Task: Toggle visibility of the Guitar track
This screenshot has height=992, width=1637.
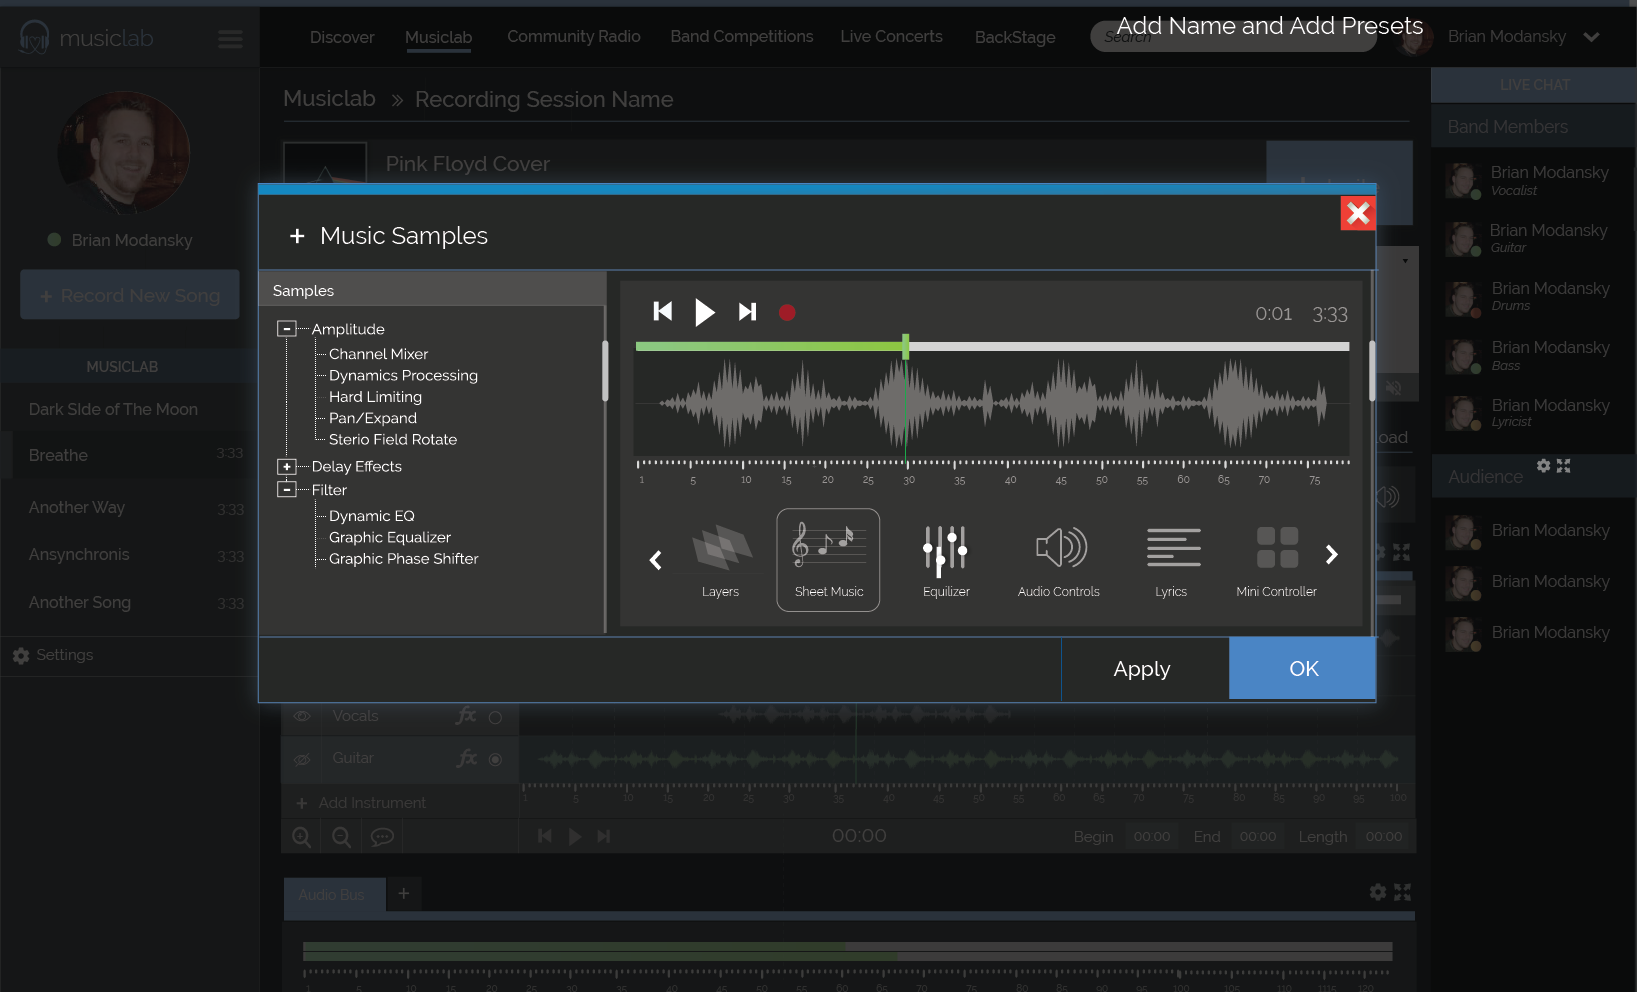Action: tap(302, 759)
